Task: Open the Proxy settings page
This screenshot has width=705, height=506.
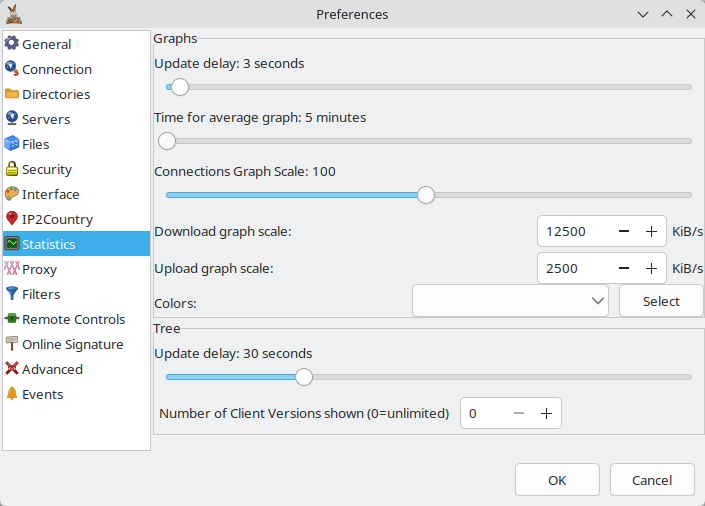Action: [x=76, y=269]
